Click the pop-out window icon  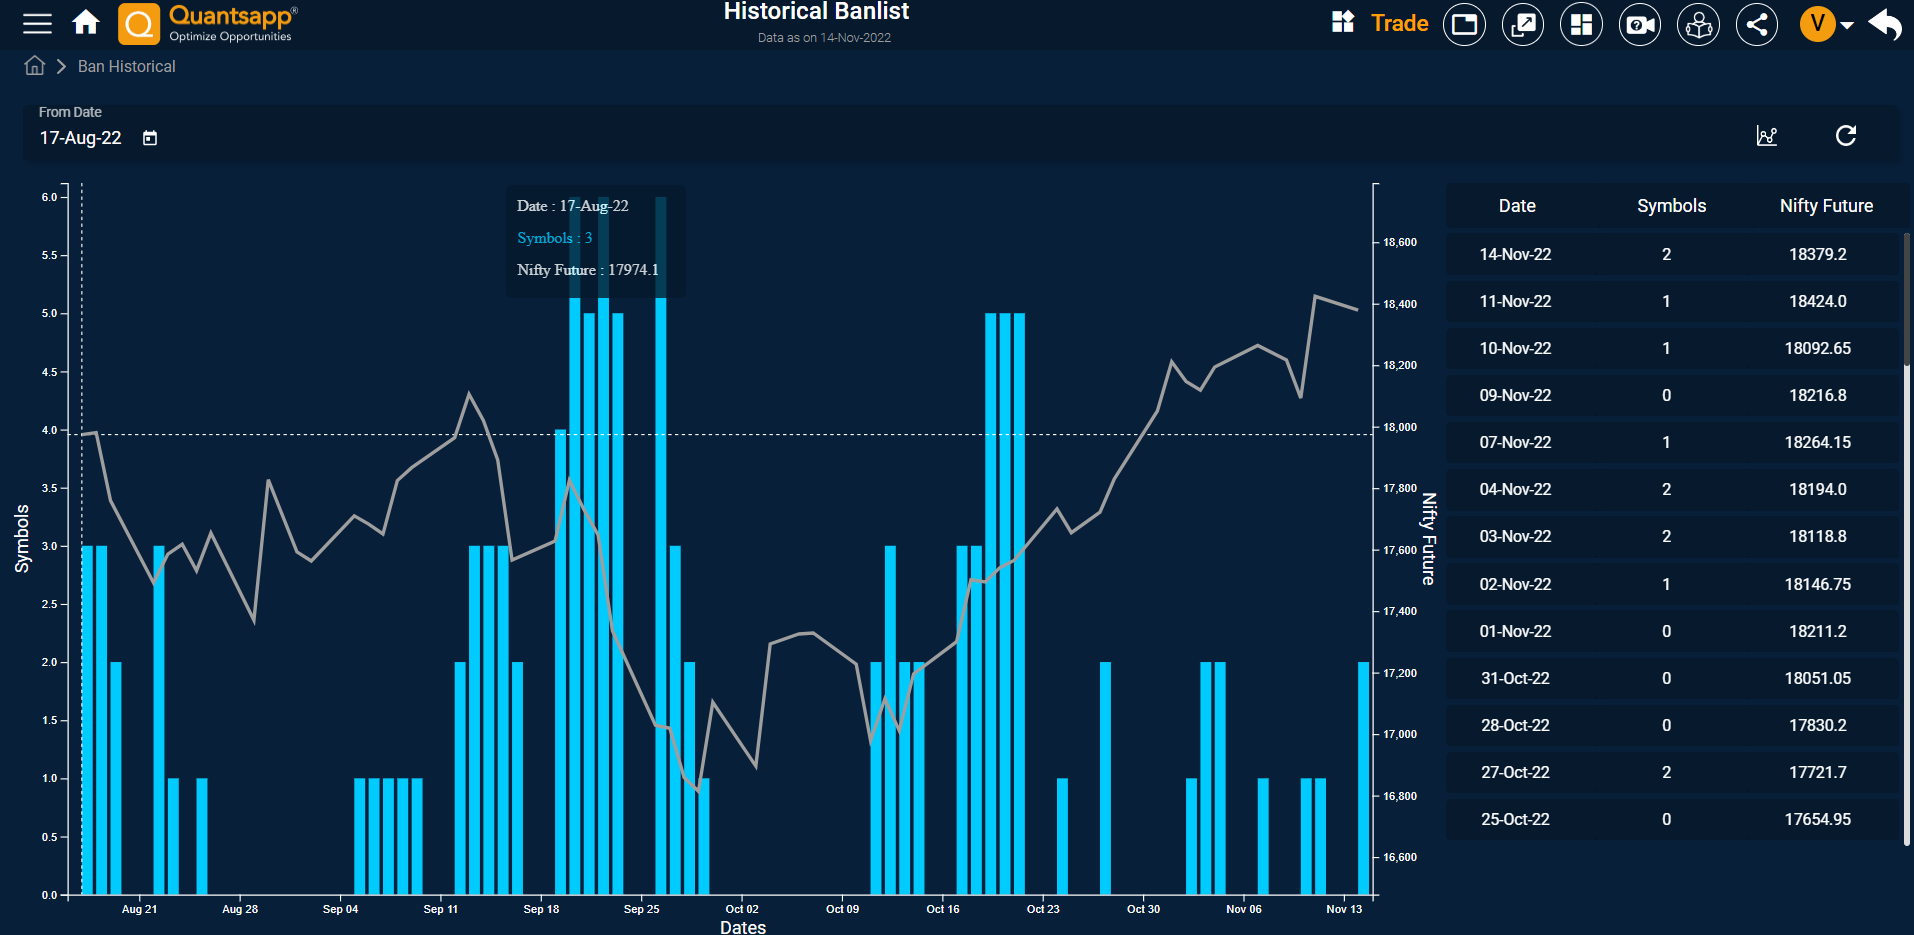coord(1523,24)
